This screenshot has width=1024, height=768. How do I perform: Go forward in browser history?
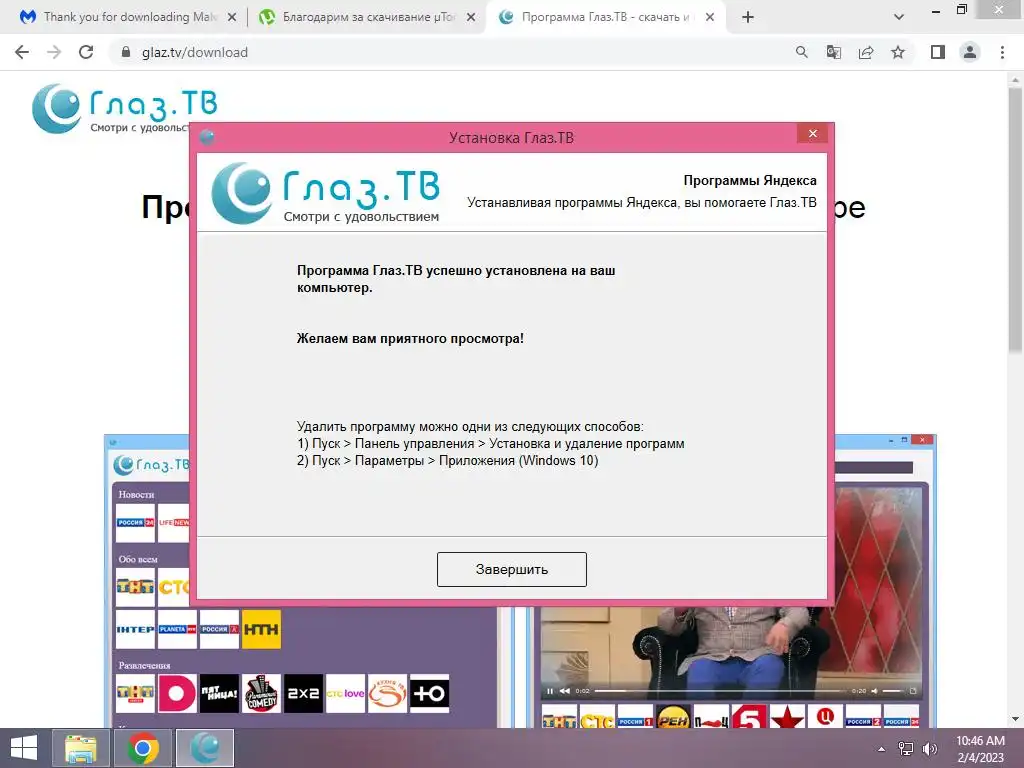pos(54,52)
